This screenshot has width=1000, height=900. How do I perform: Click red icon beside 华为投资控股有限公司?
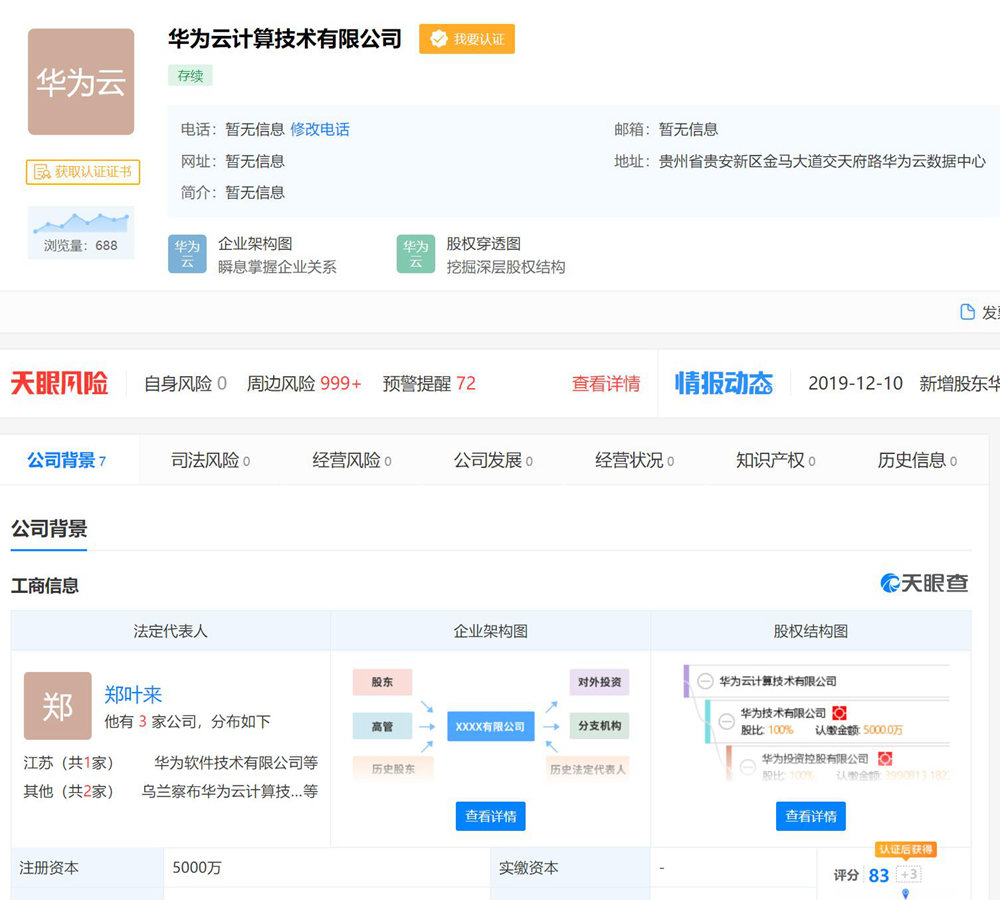point(885,758)
